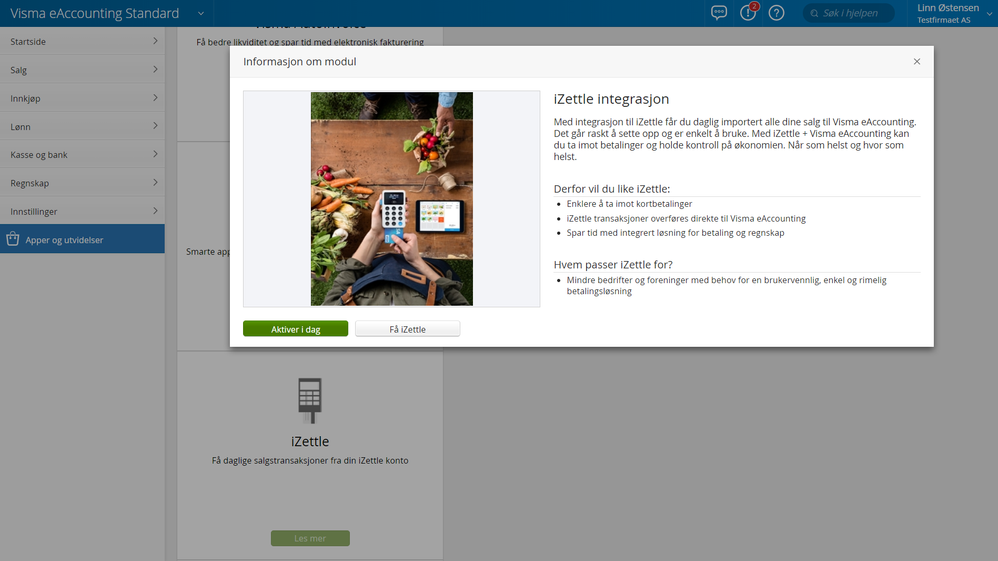
Task: Close the Informasjon om modul dialog
Action: click(x=917, y=61)
